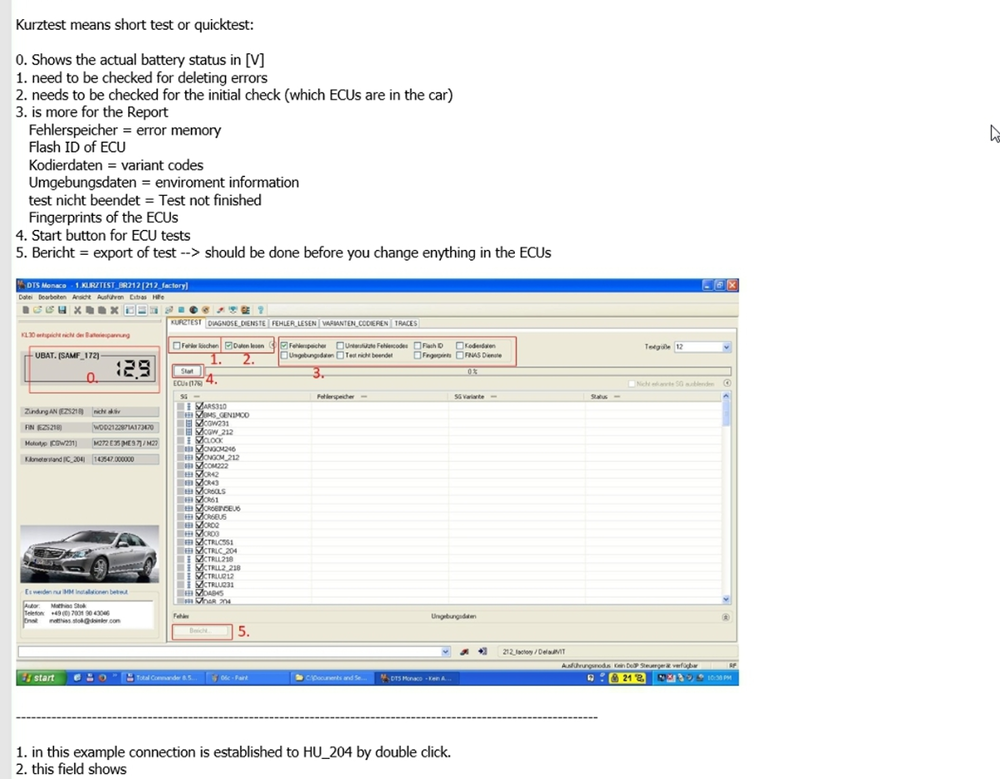Open DTS Monaco from the taskbar

[414, 677]
